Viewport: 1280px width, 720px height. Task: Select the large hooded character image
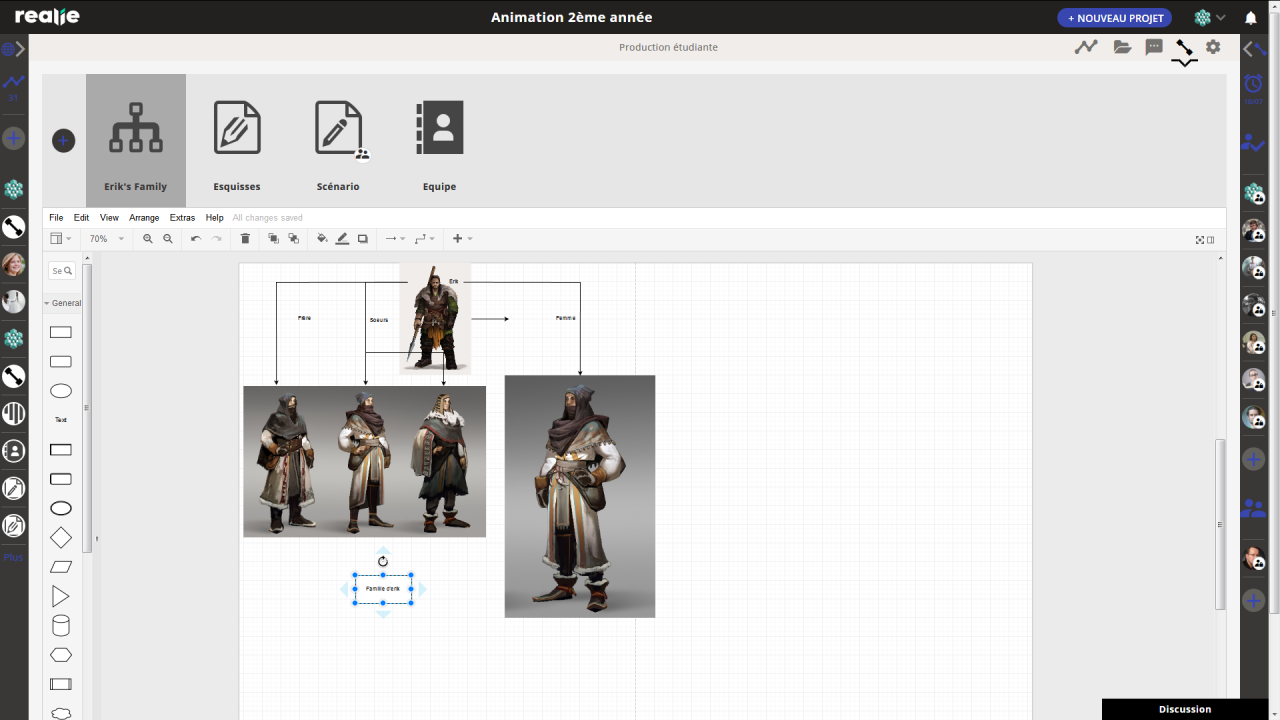tap(580, 496)
